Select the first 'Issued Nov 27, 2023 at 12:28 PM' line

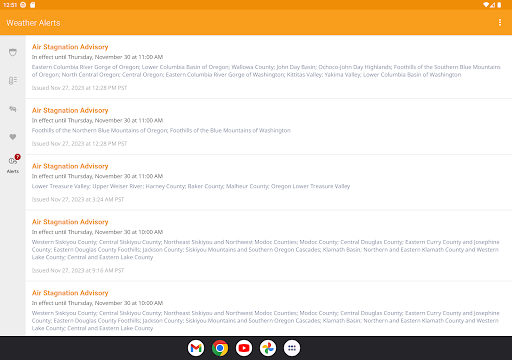point(79,88)
